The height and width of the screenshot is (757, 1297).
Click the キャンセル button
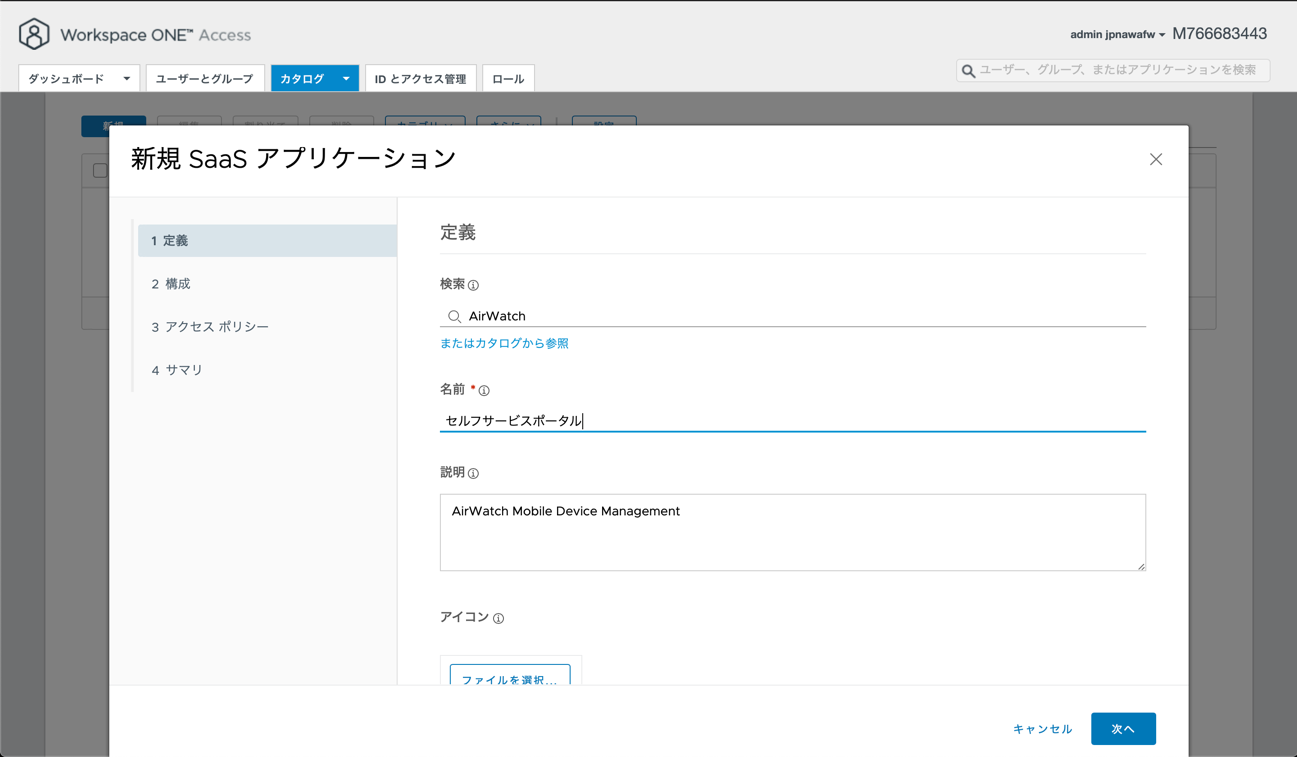tap(1042, 729)
